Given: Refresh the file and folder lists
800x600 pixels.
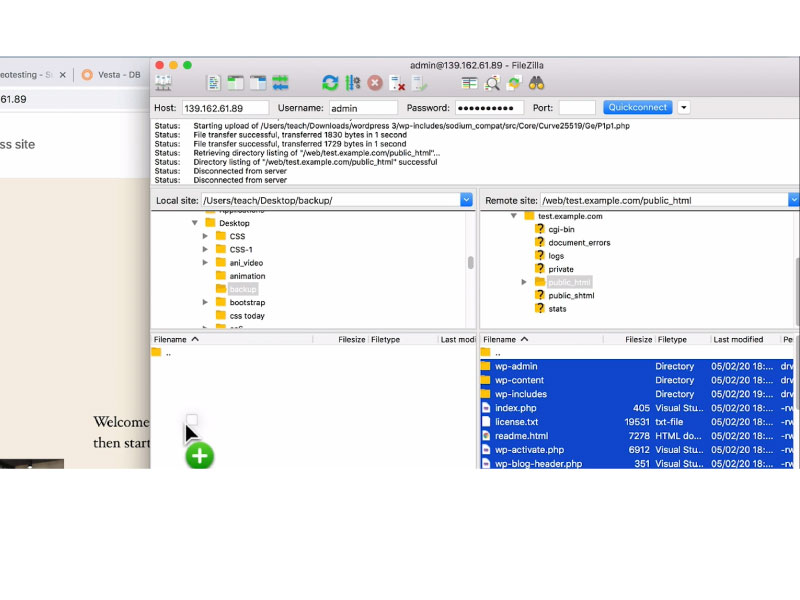Looking at the screenshot, I should 330,83.
